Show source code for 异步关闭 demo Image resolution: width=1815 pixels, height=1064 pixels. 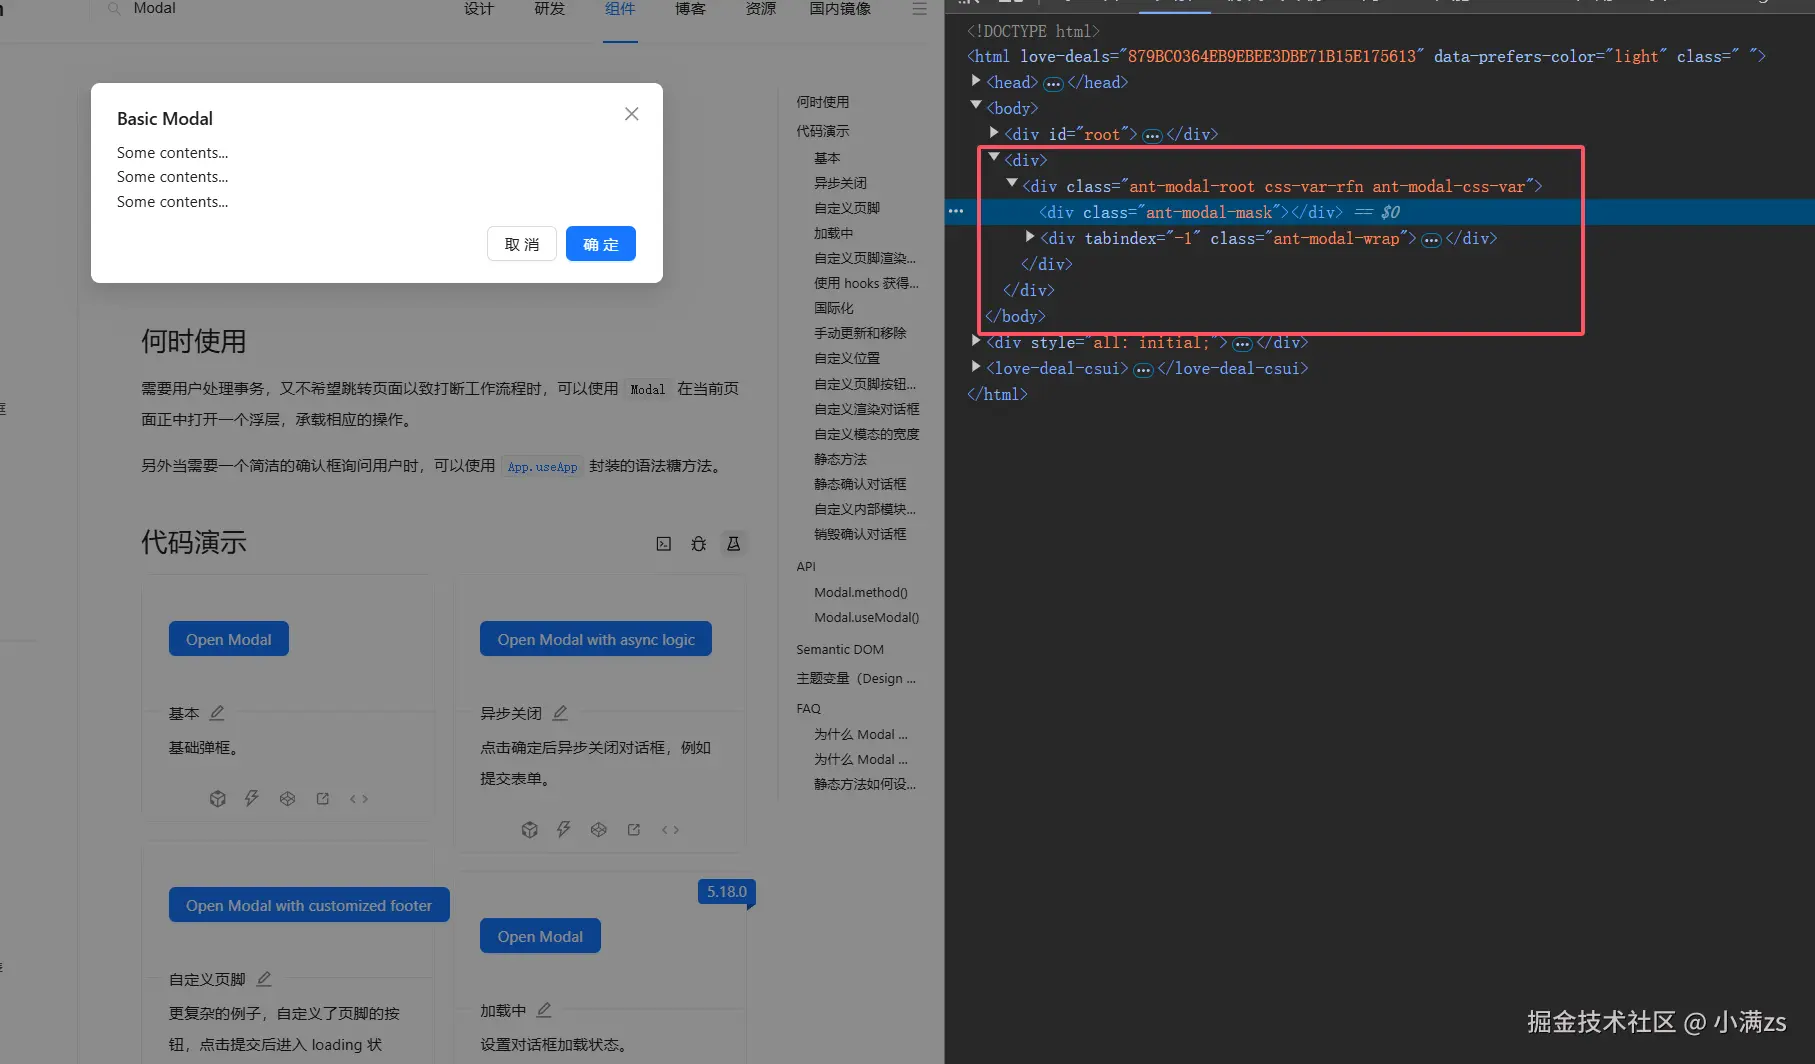[670, 830]
